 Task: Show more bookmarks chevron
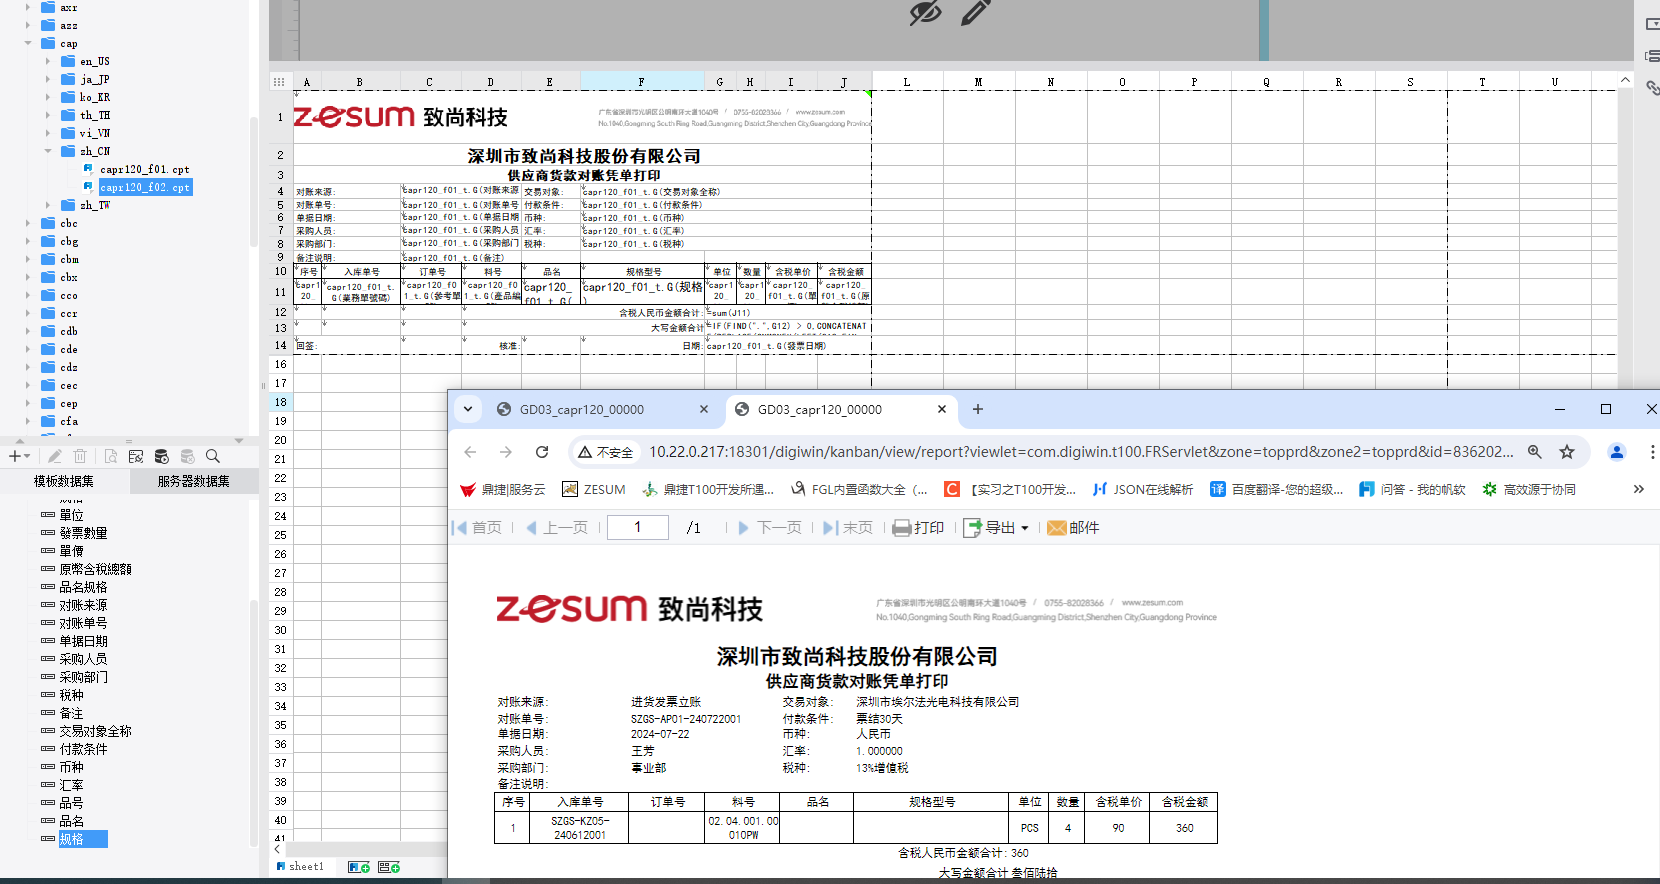(1638, 489)
